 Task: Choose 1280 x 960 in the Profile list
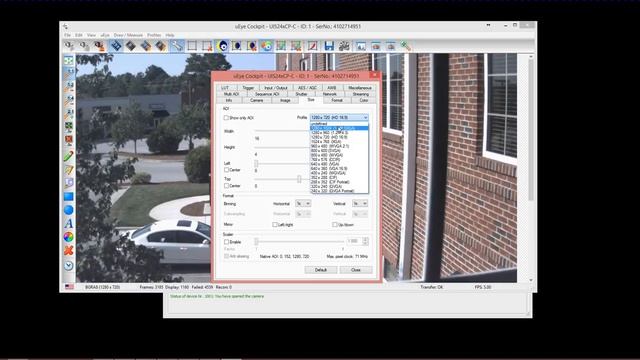pos(339,133)
